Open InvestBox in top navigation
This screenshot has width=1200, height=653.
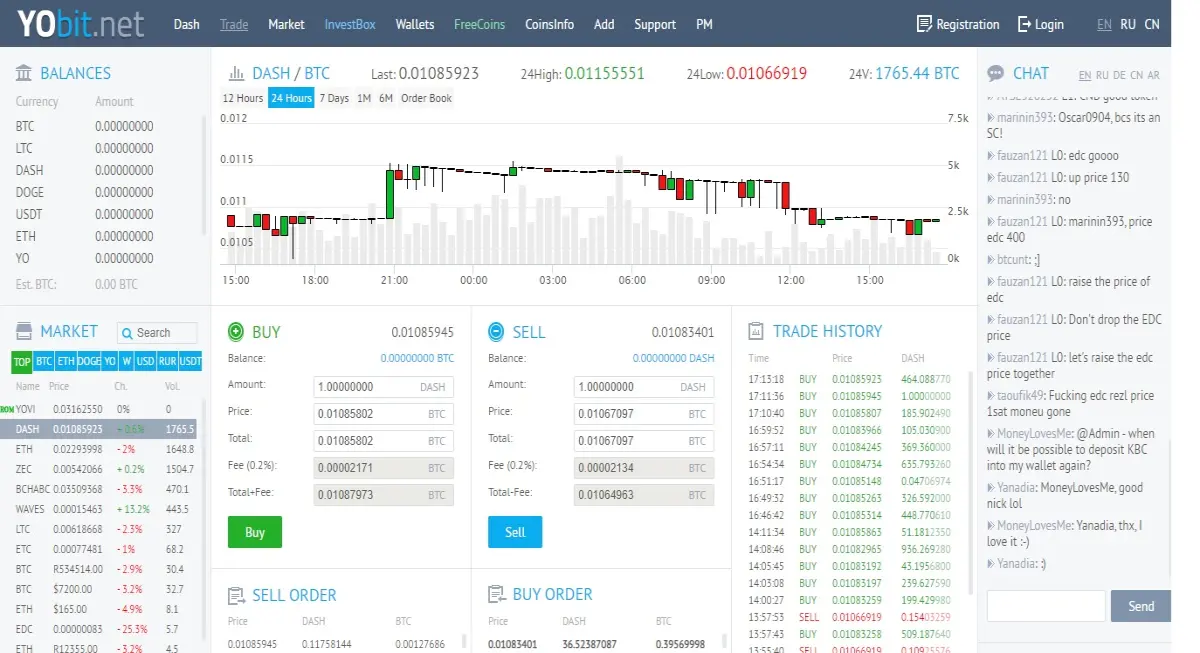350,24
